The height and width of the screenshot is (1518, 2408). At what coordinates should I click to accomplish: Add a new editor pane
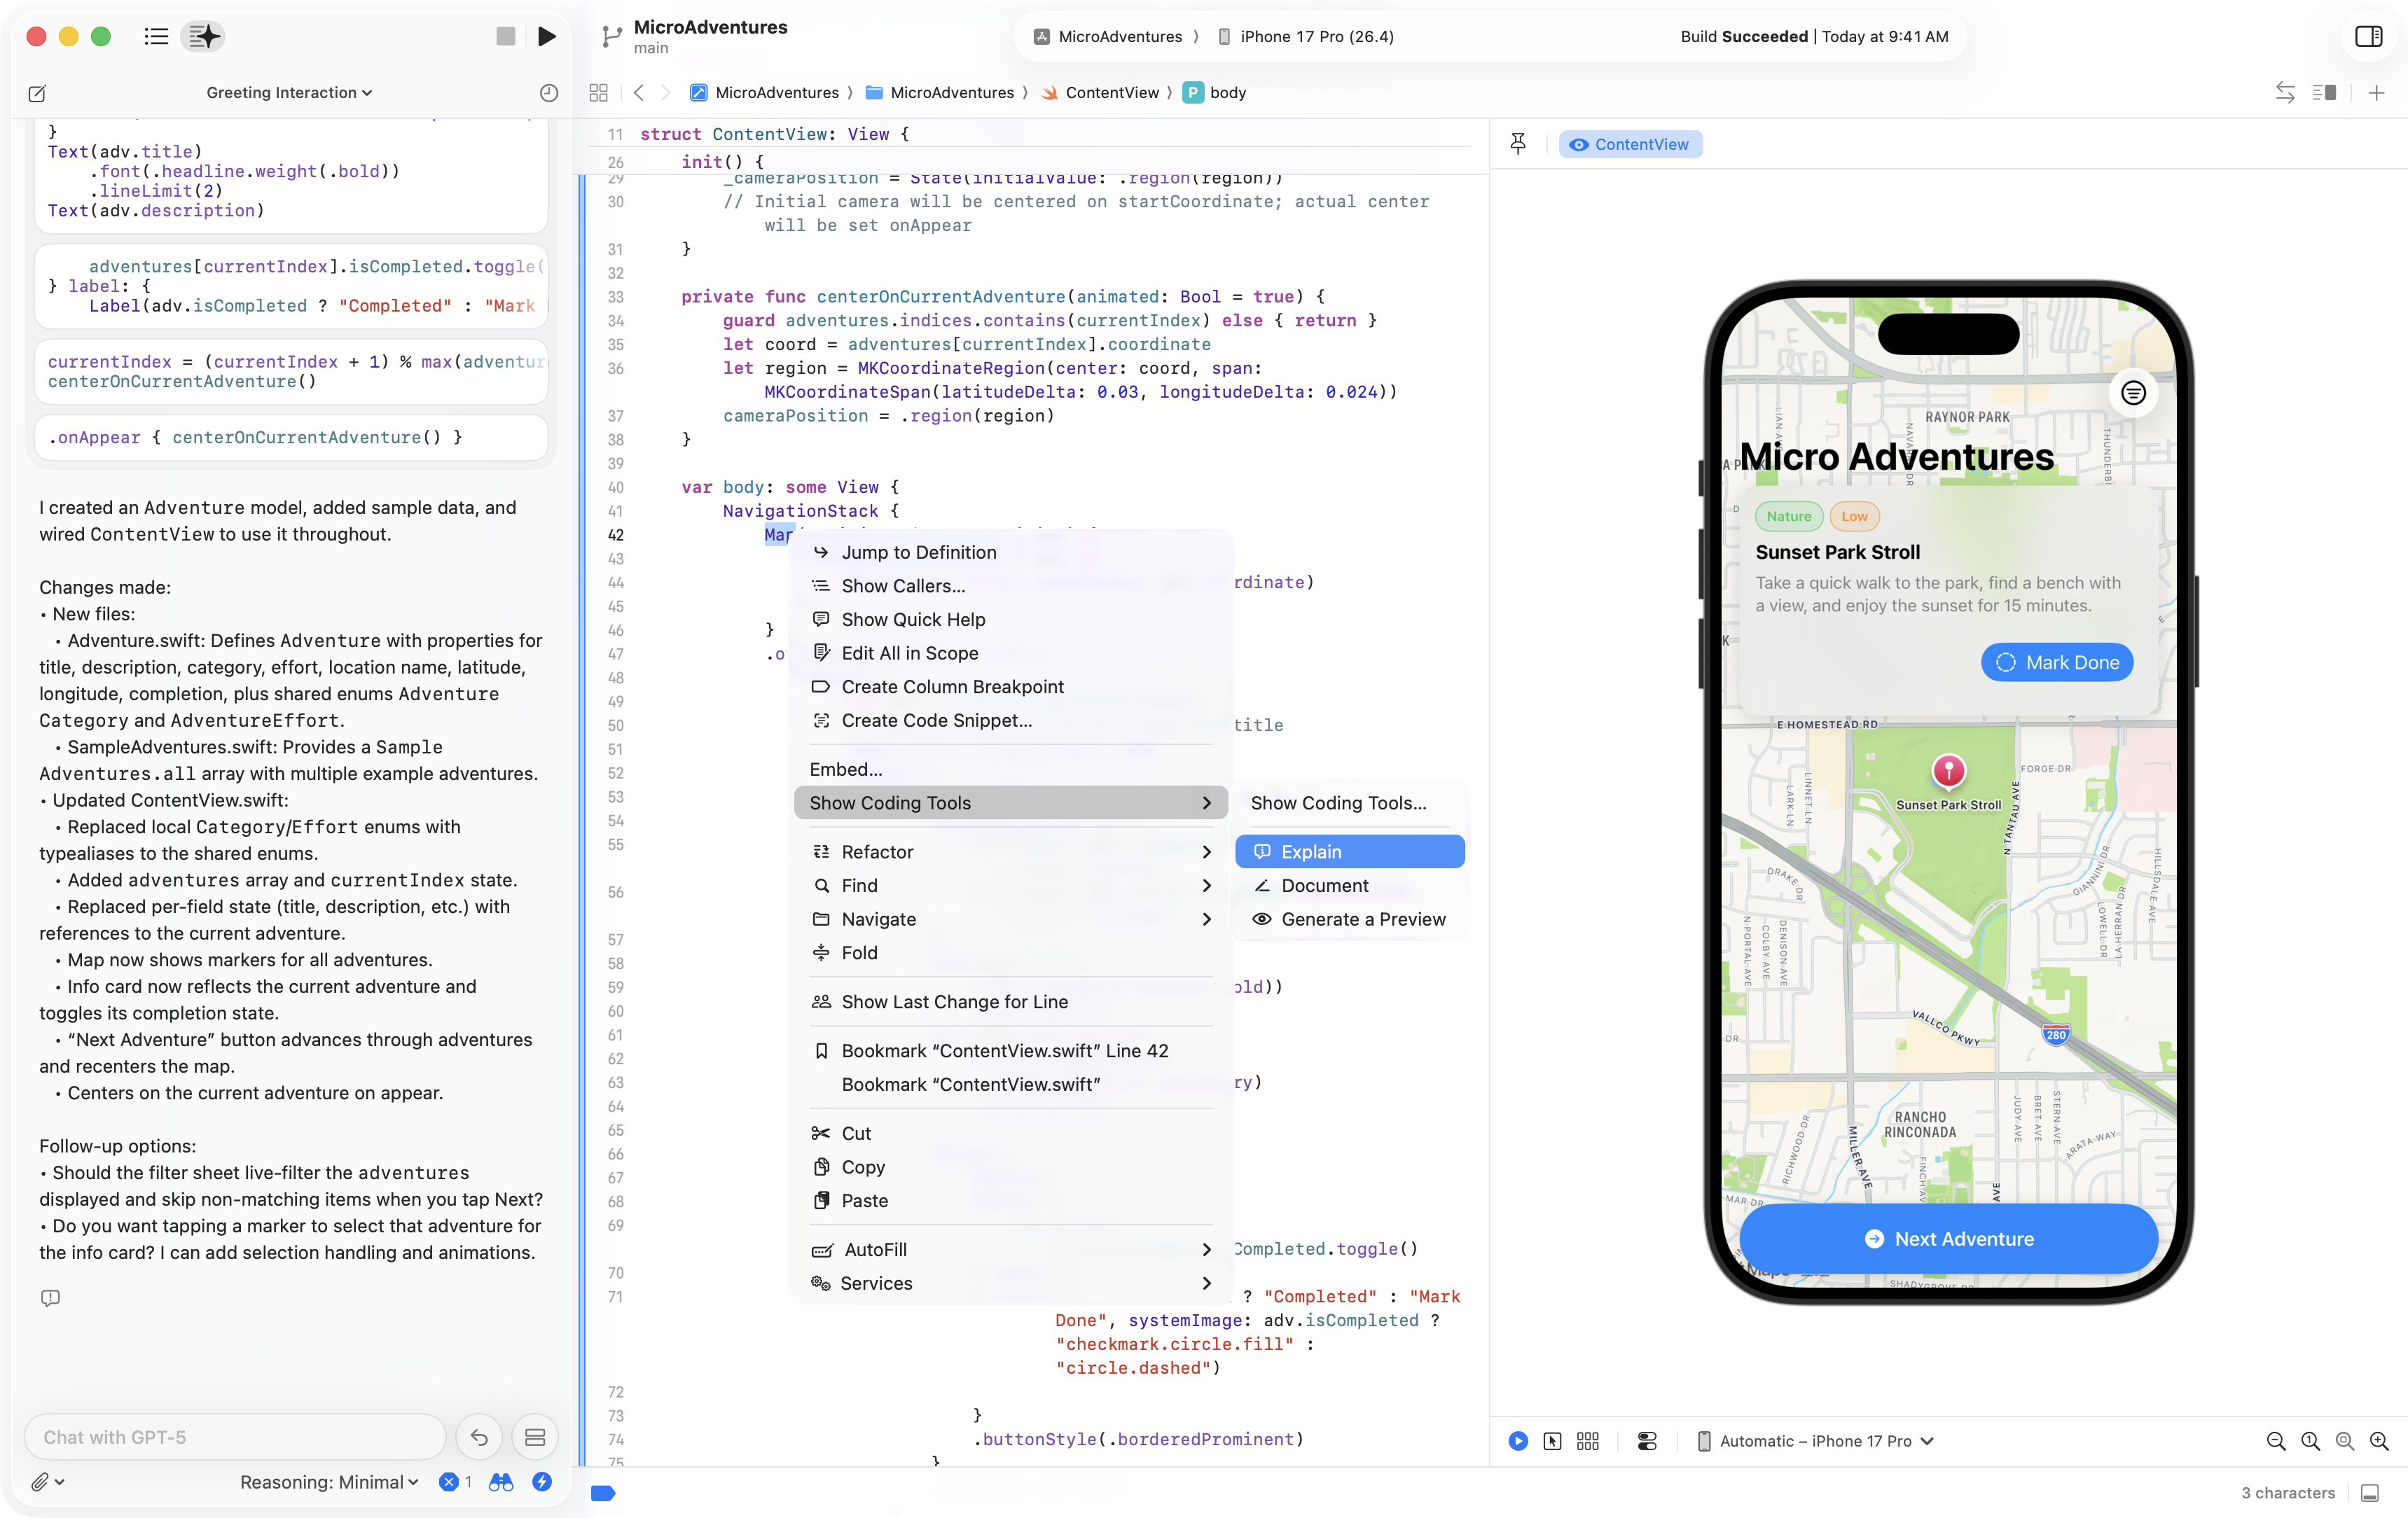point(2377,93)
